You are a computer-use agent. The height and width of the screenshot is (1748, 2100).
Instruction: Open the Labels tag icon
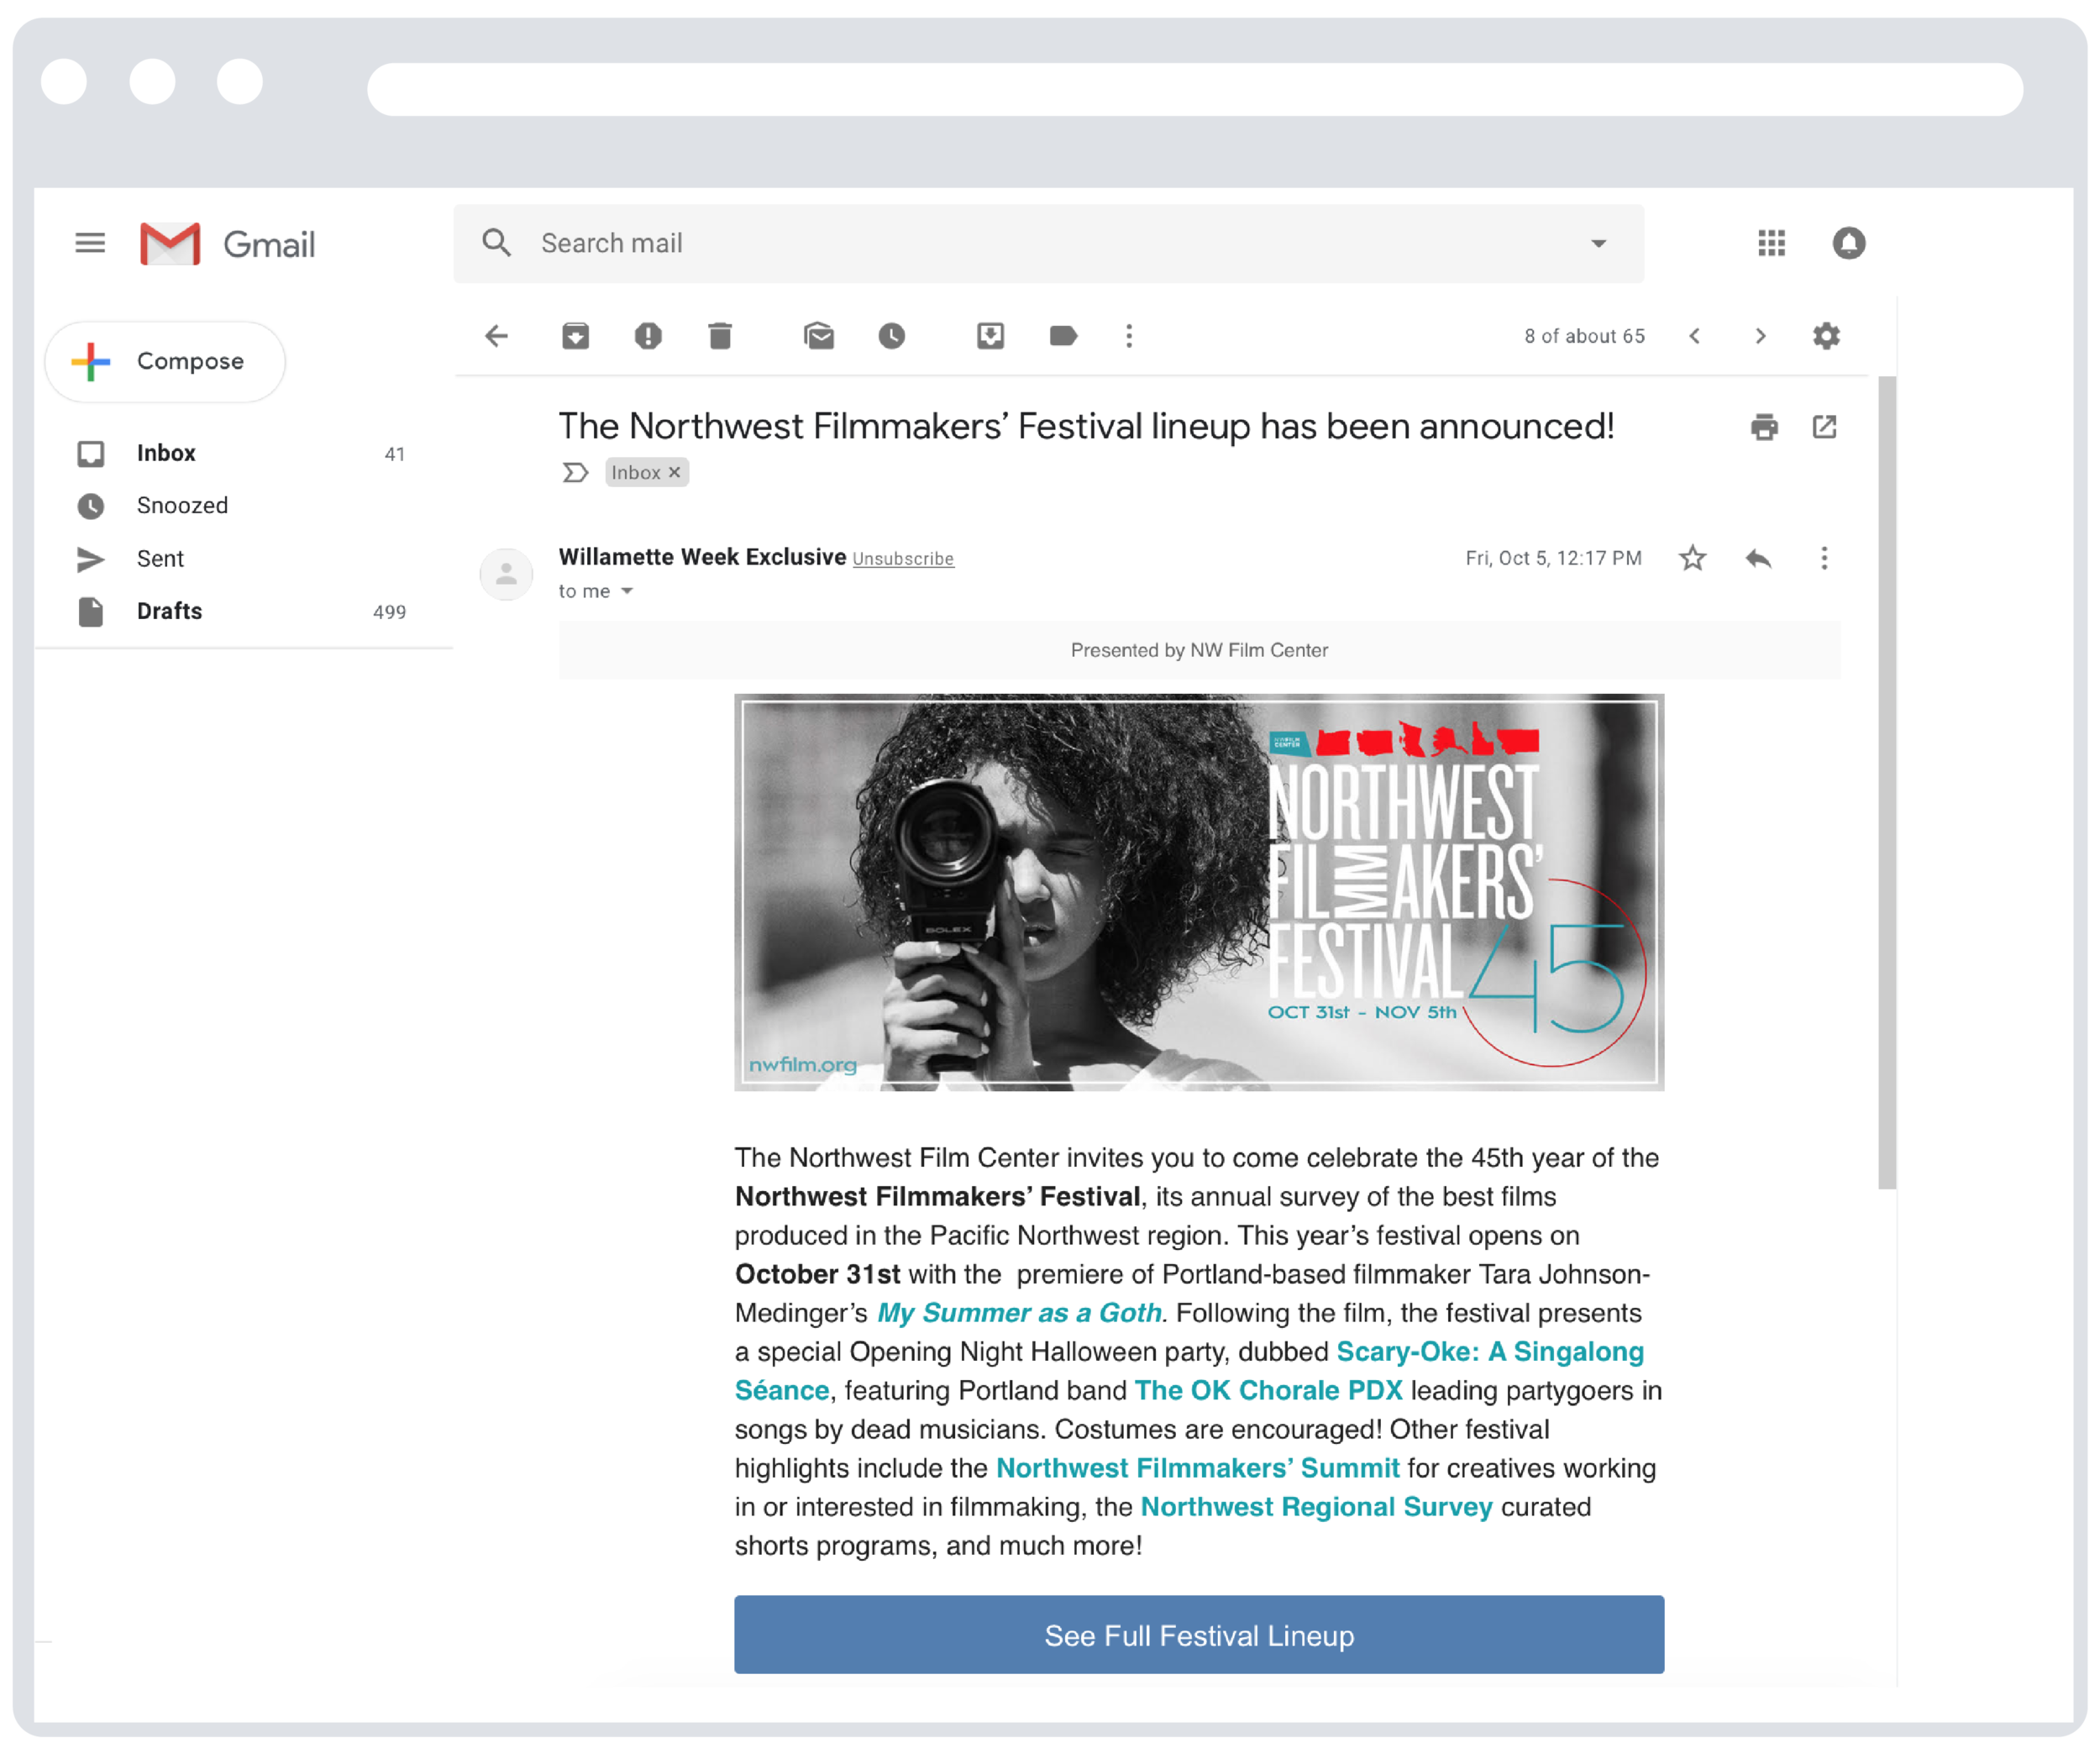1063,336
